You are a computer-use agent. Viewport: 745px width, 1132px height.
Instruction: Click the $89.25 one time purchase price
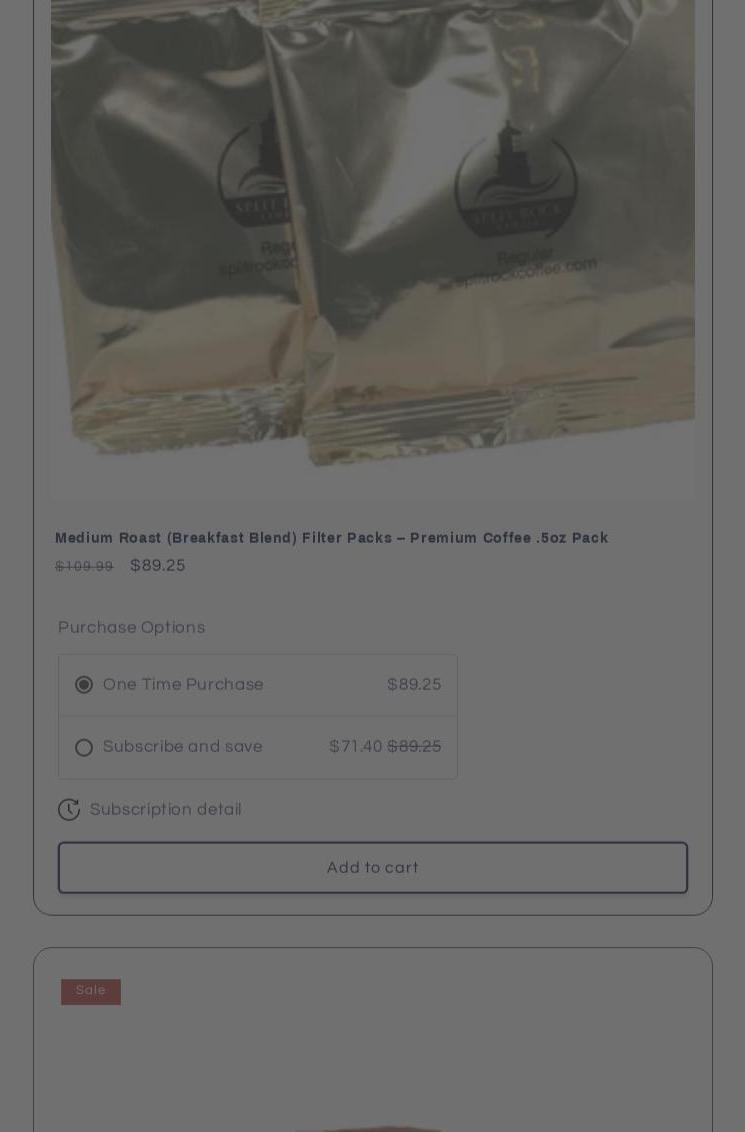tap(414, 684)
